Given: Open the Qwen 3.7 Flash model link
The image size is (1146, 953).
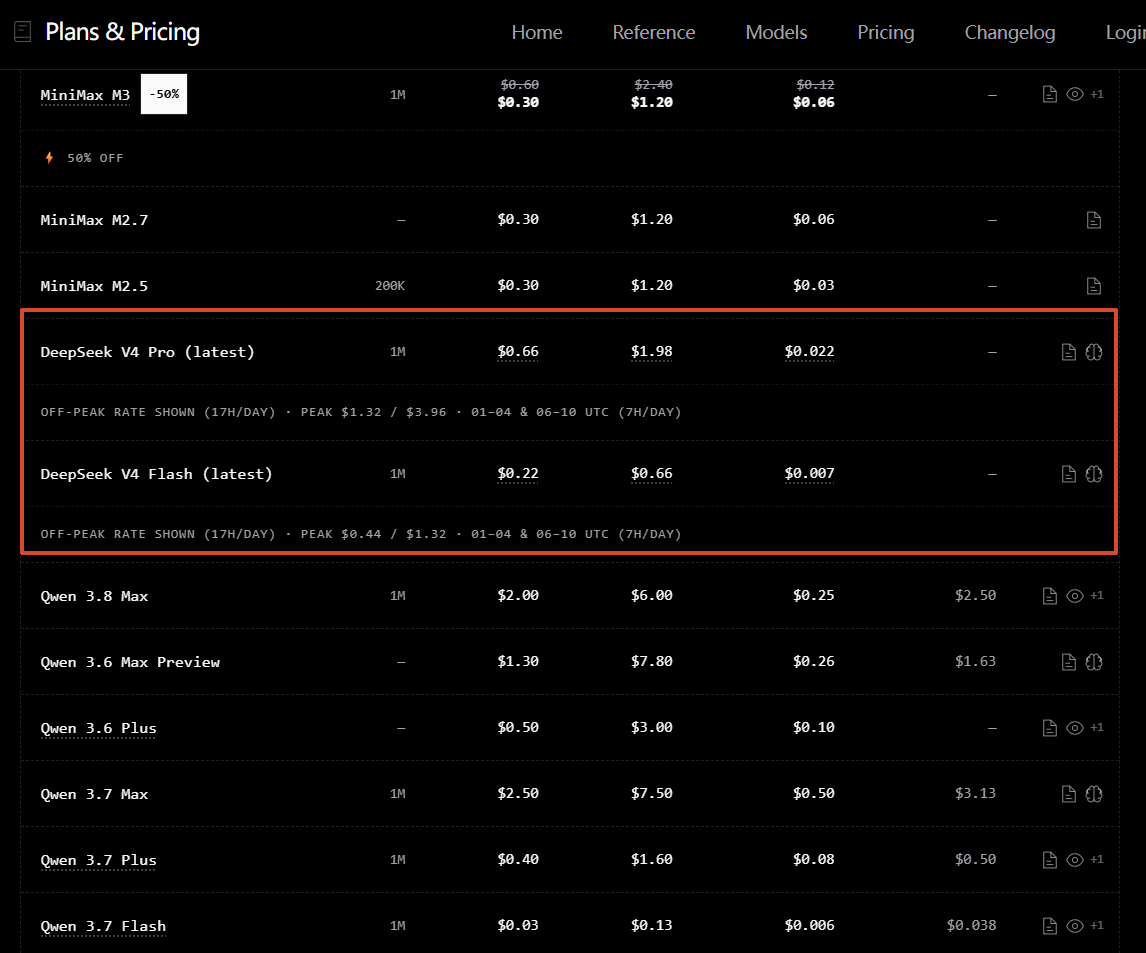Looking at the screenshot, I should tap(103, 927).
